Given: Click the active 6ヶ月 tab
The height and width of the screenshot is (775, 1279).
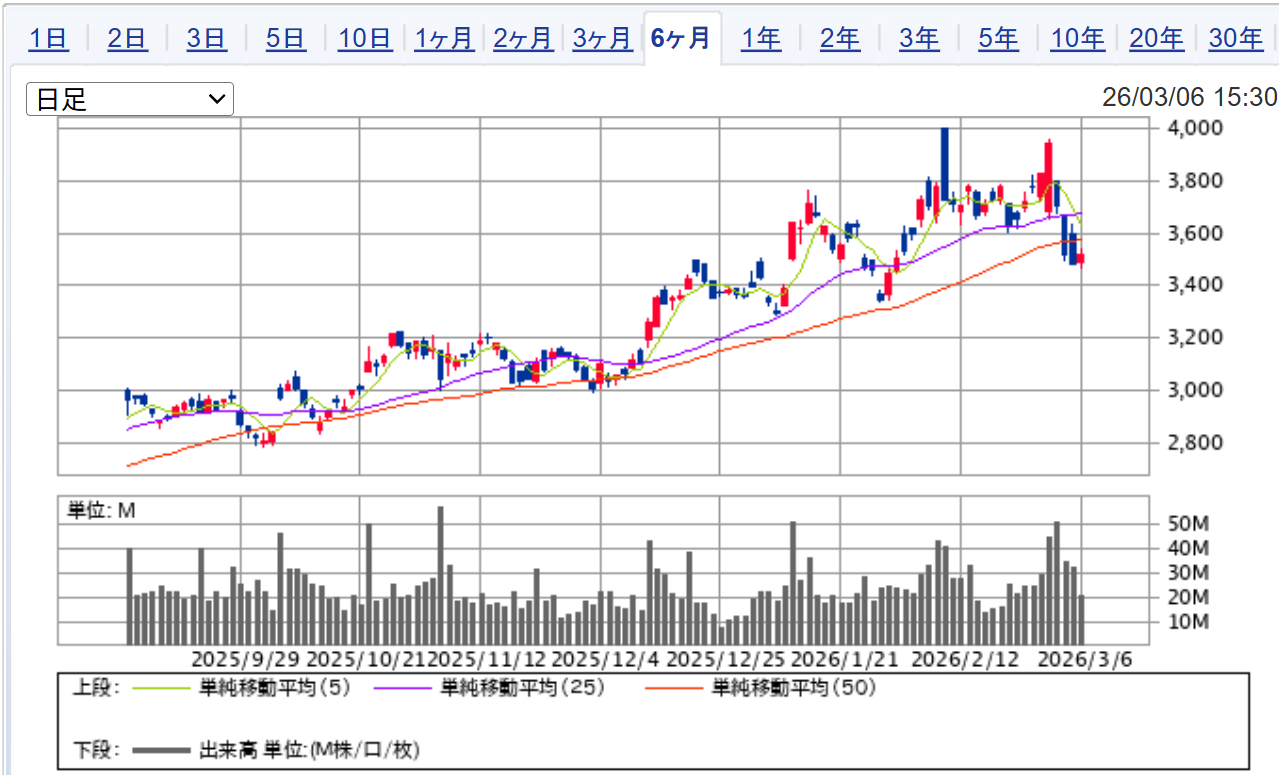Looking at the screenshot, I should click(x=681, y=38).
